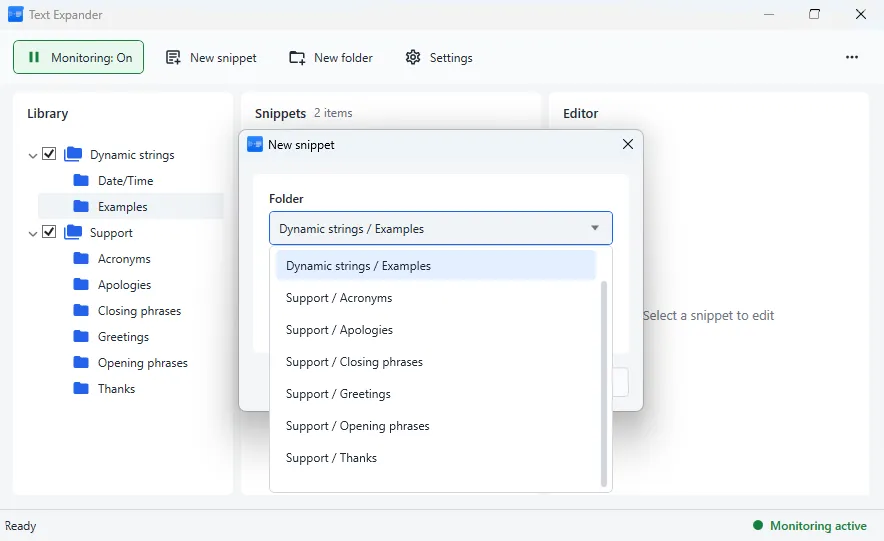Click the New snippet dialog title text
The width and height of the screenshot is (884, 541).
point(301,145)
